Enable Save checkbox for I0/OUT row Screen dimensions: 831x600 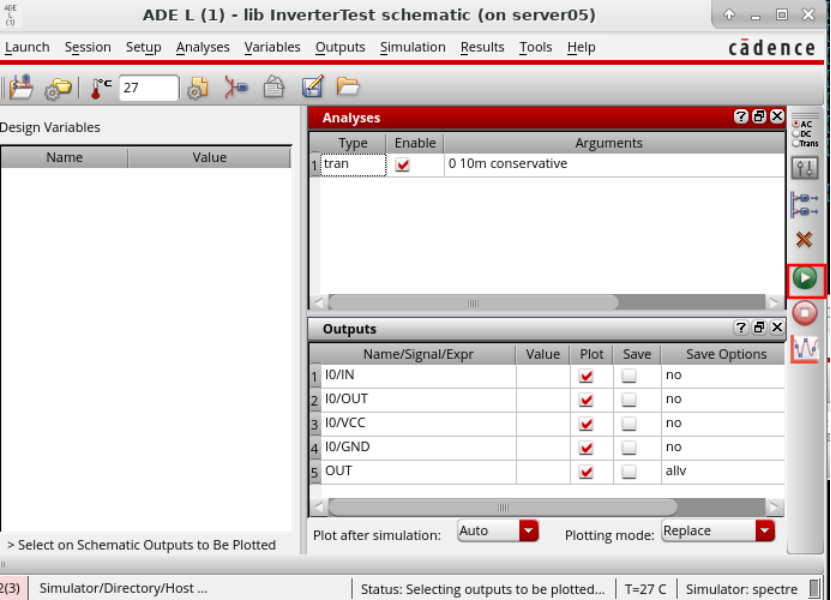pyautogui.click(x=629, y=400)
